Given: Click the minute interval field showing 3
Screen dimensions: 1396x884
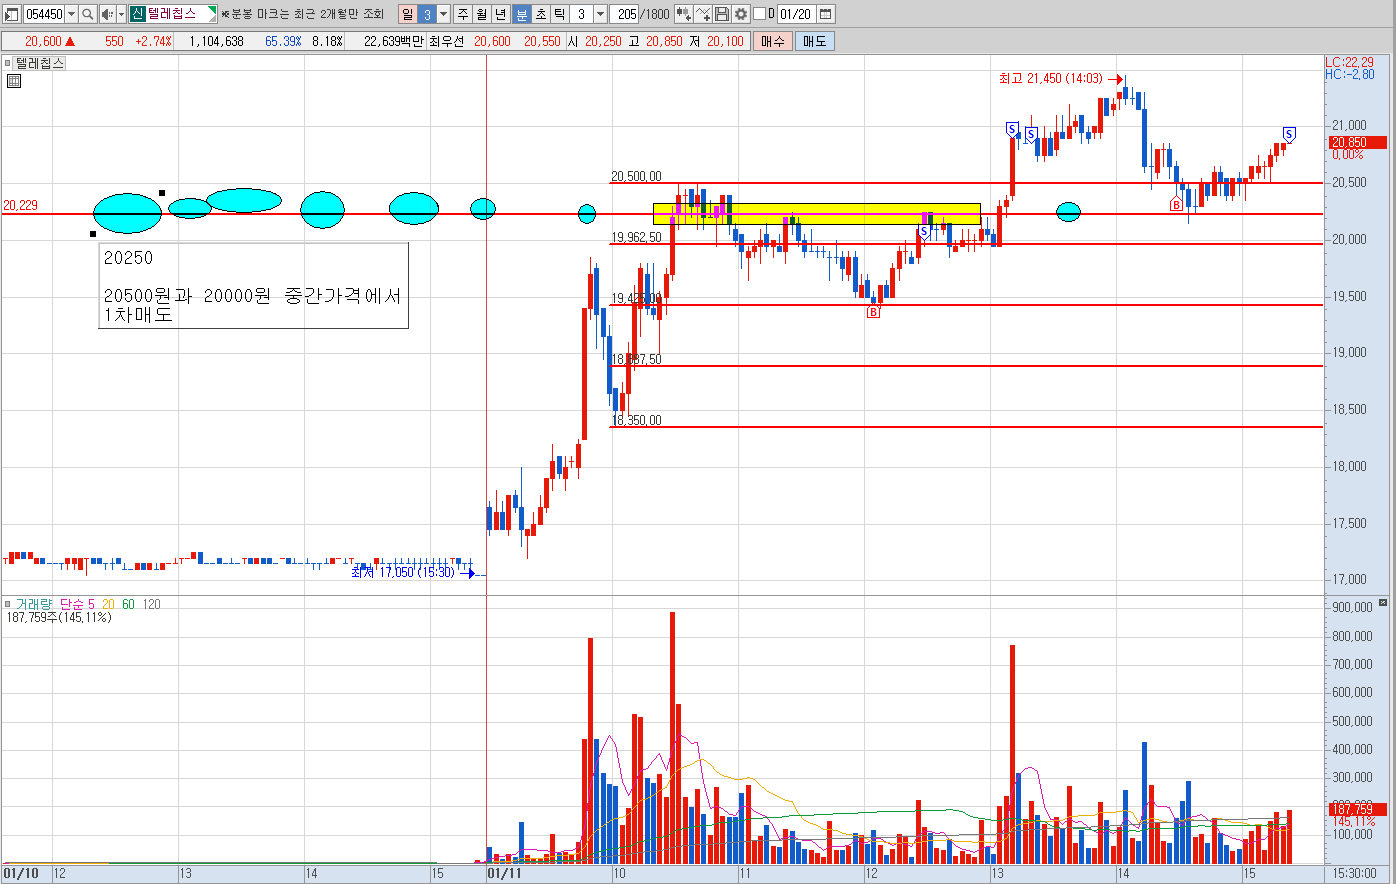Looking at the screenshot, I should click(582, 14).
